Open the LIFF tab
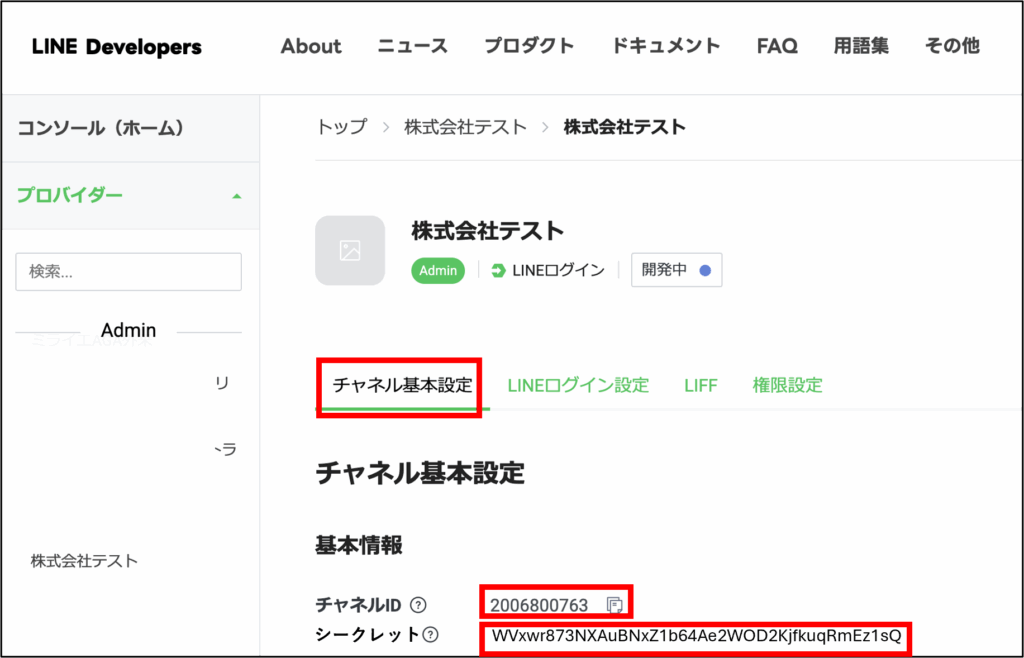The height and width of the screenshot is (658, 1024). pyautogui.click(x=701, y=386)
